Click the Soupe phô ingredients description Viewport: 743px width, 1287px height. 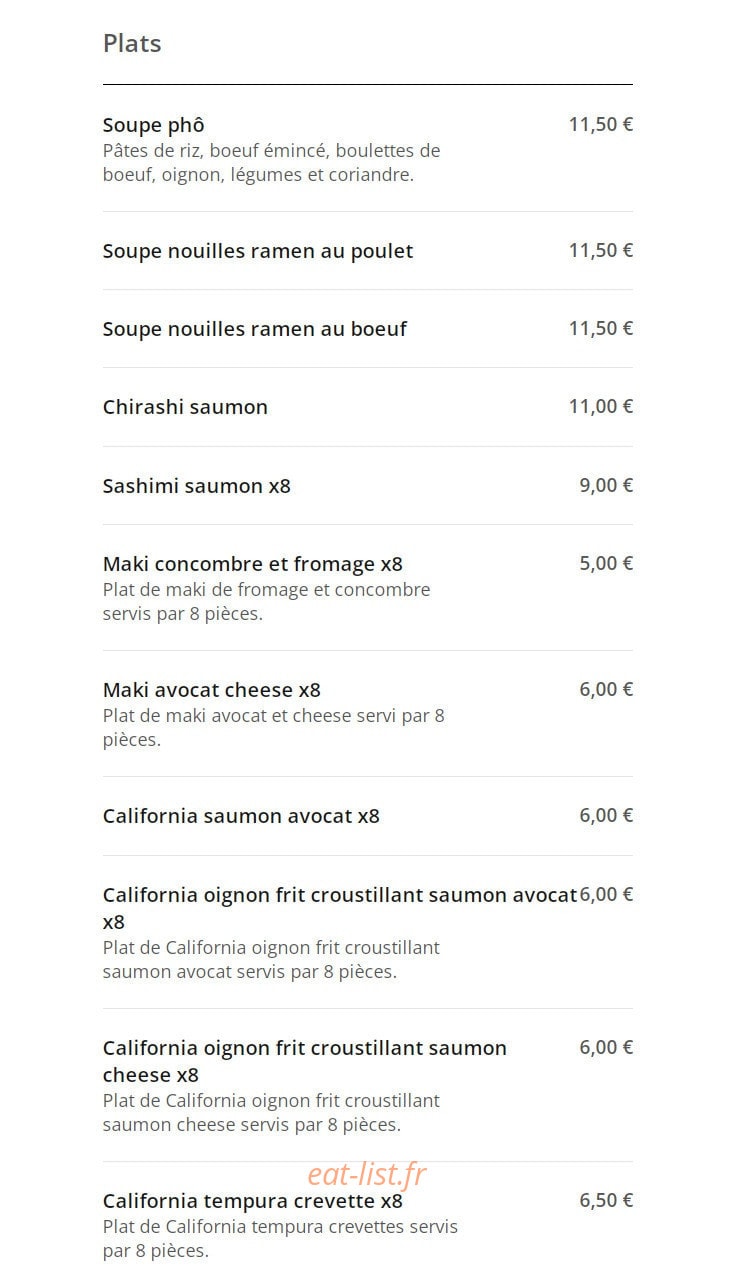coord(272,163)
